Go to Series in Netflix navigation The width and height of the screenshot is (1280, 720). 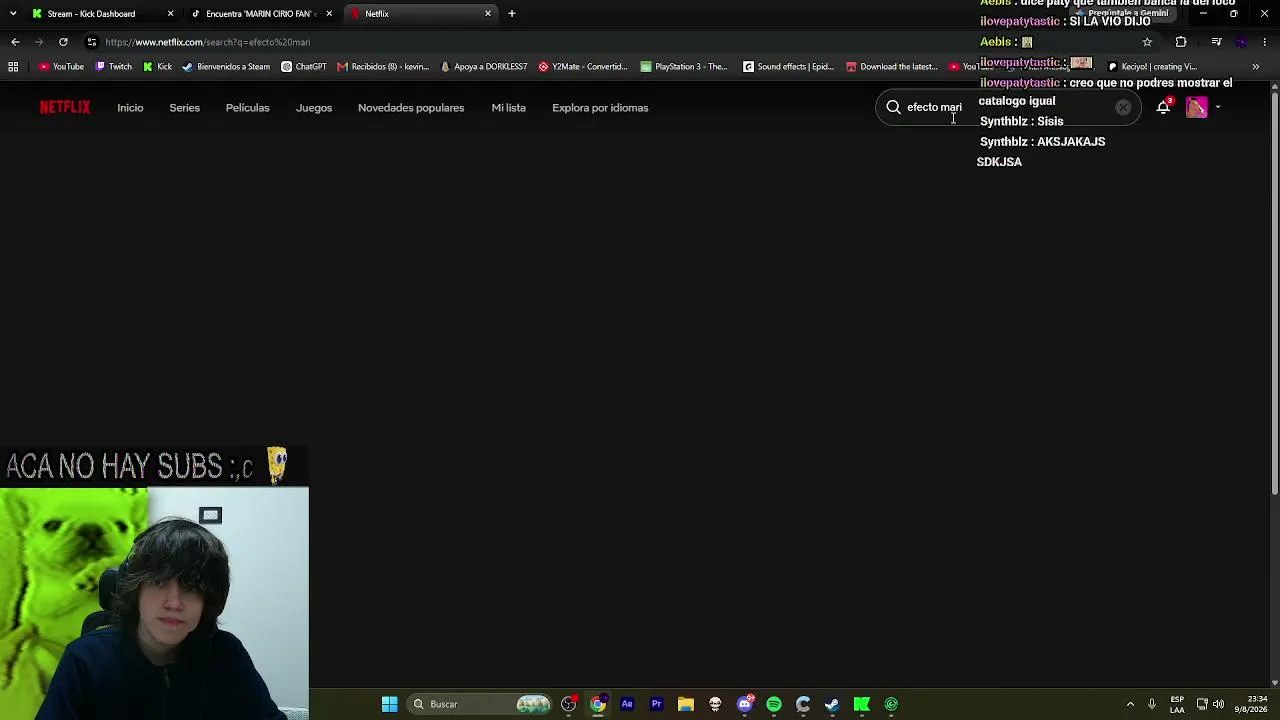coord(185,108)
